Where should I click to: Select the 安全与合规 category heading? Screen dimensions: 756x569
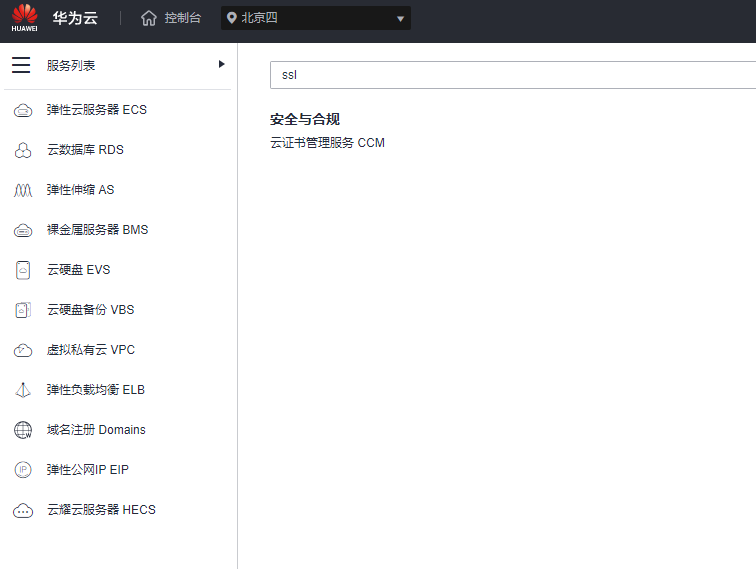point(305,119)
